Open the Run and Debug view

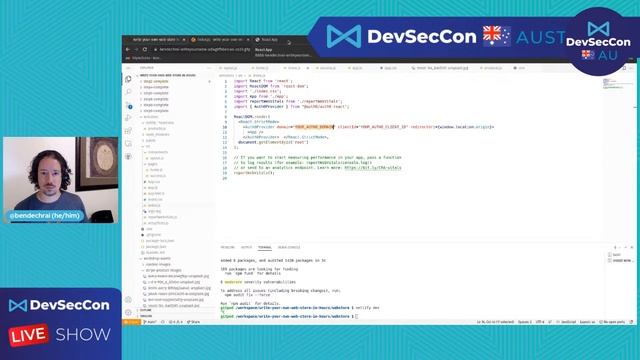tap(128, 118)
